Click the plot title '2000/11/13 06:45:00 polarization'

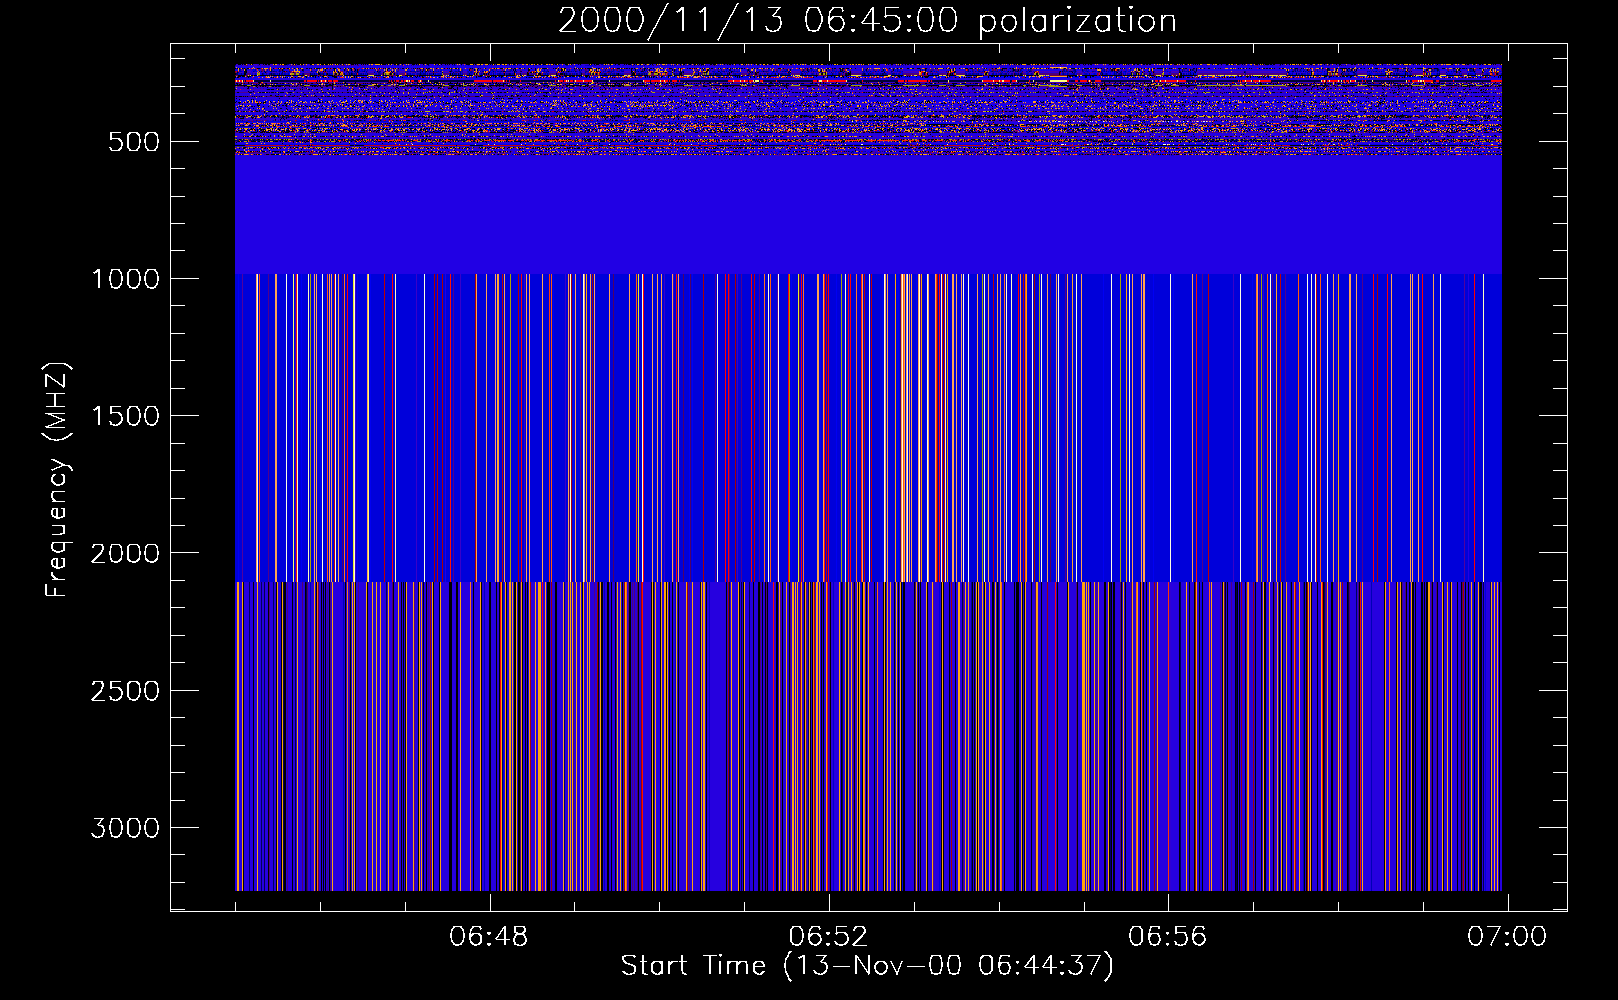[867, 21]
